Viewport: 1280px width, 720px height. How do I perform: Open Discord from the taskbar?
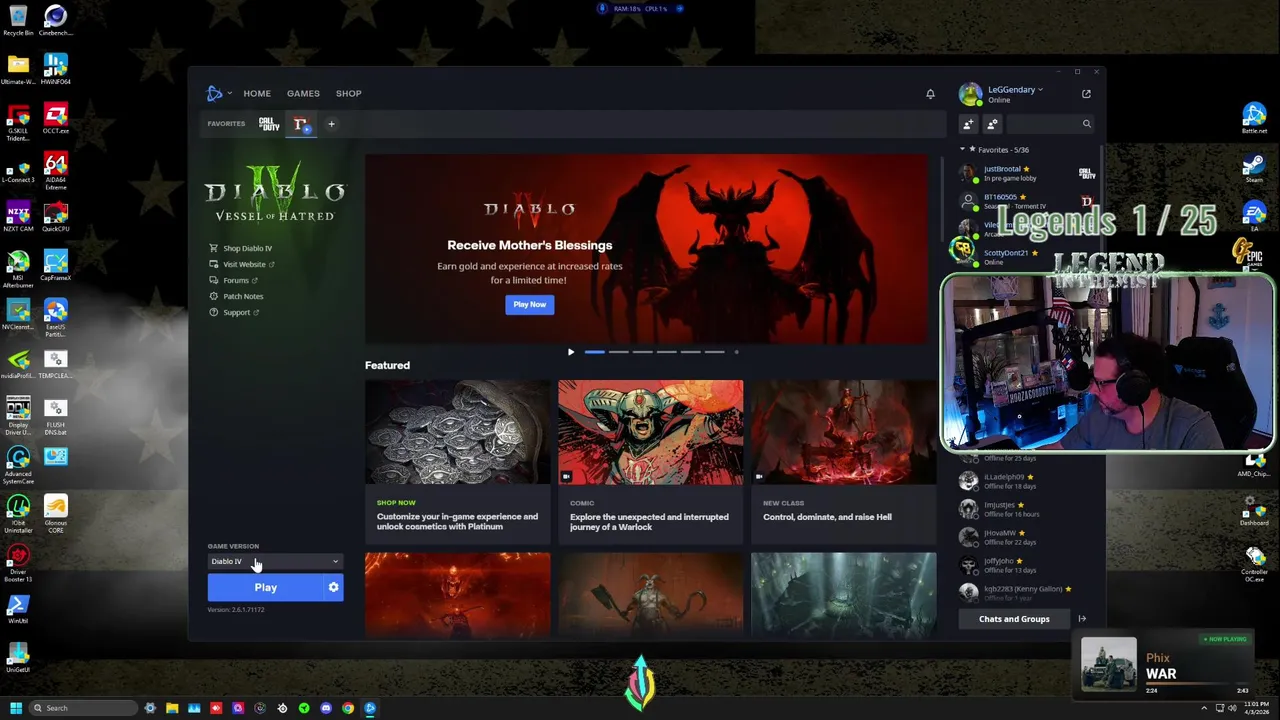pos(326,708)
